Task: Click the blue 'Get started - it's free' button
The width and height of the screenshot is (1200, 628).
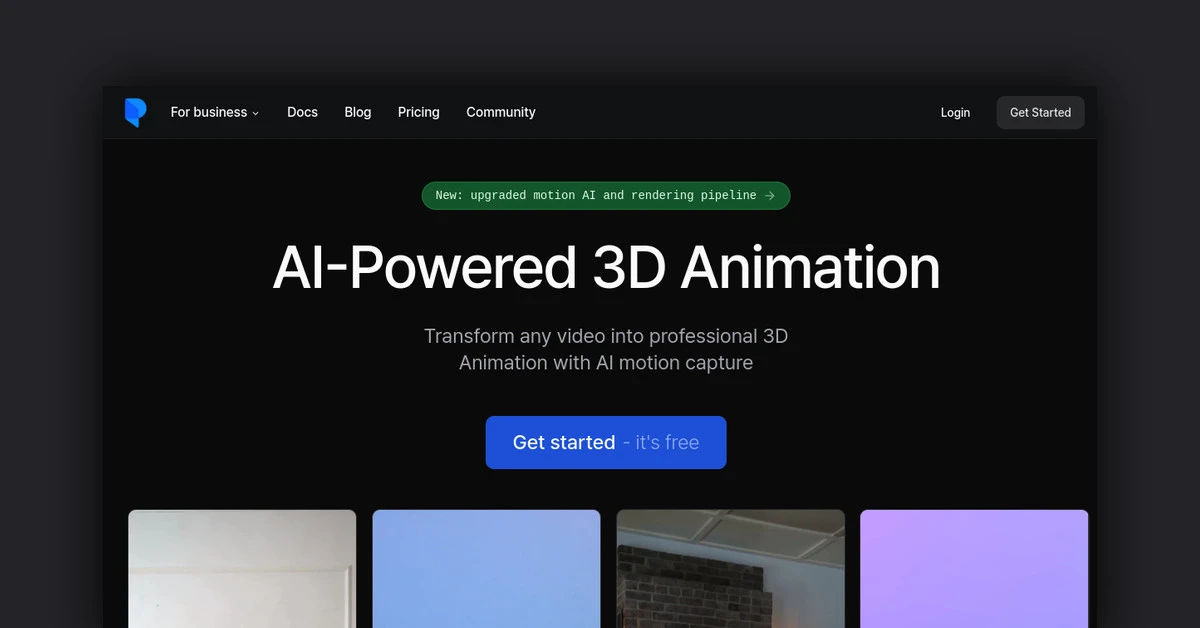Action: tap(606, 443)
